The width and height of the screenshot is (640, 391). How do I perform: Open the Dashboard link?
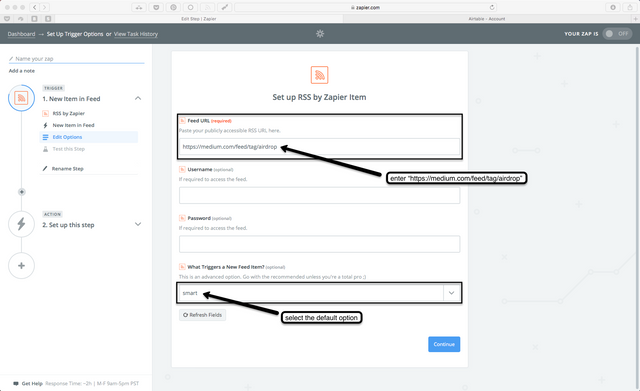pos(21,34)
